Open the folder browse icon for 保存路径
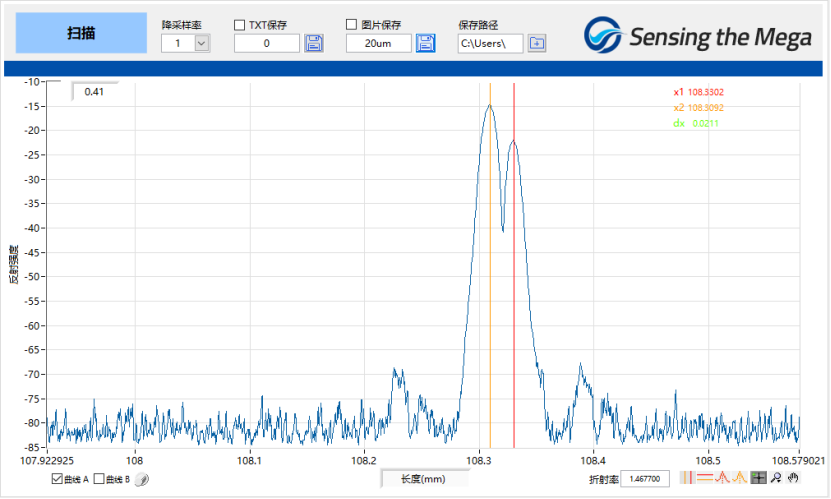This screenshot has height=499, width=831. [x=537, y=43]
